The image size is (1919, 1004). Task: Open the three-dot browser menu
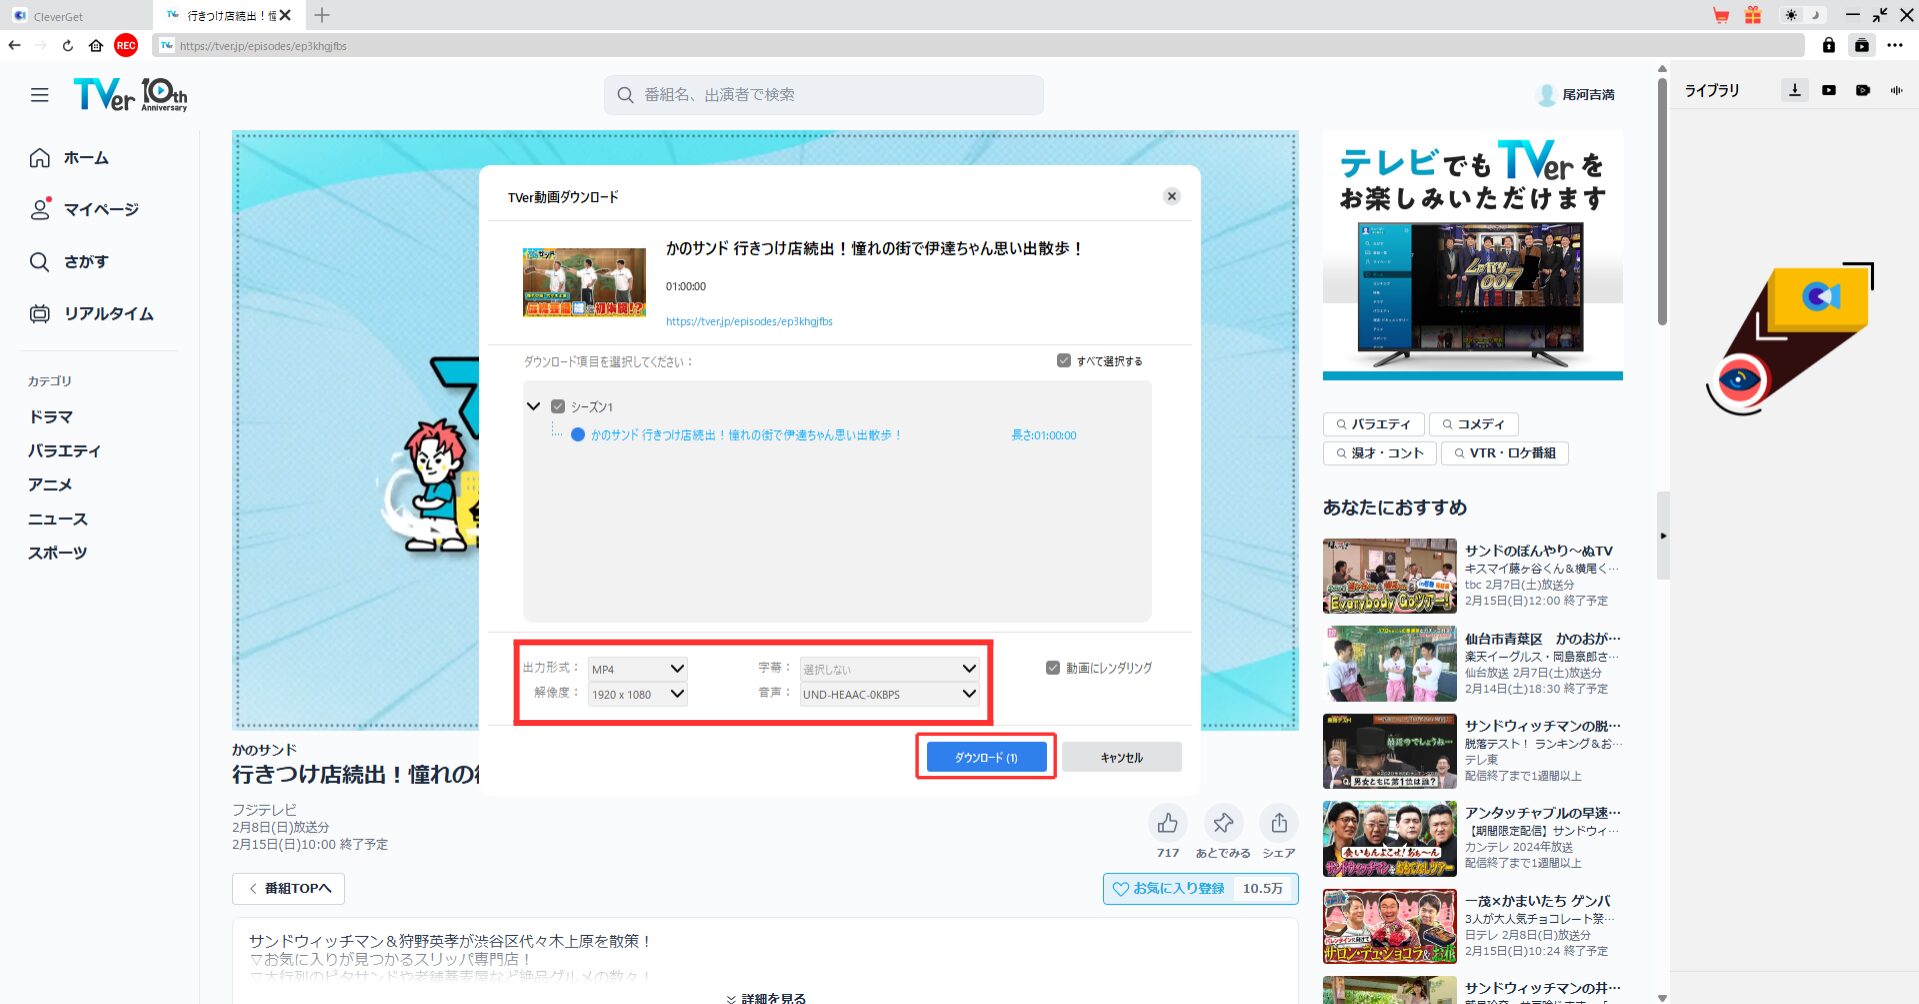[1895, 45]
